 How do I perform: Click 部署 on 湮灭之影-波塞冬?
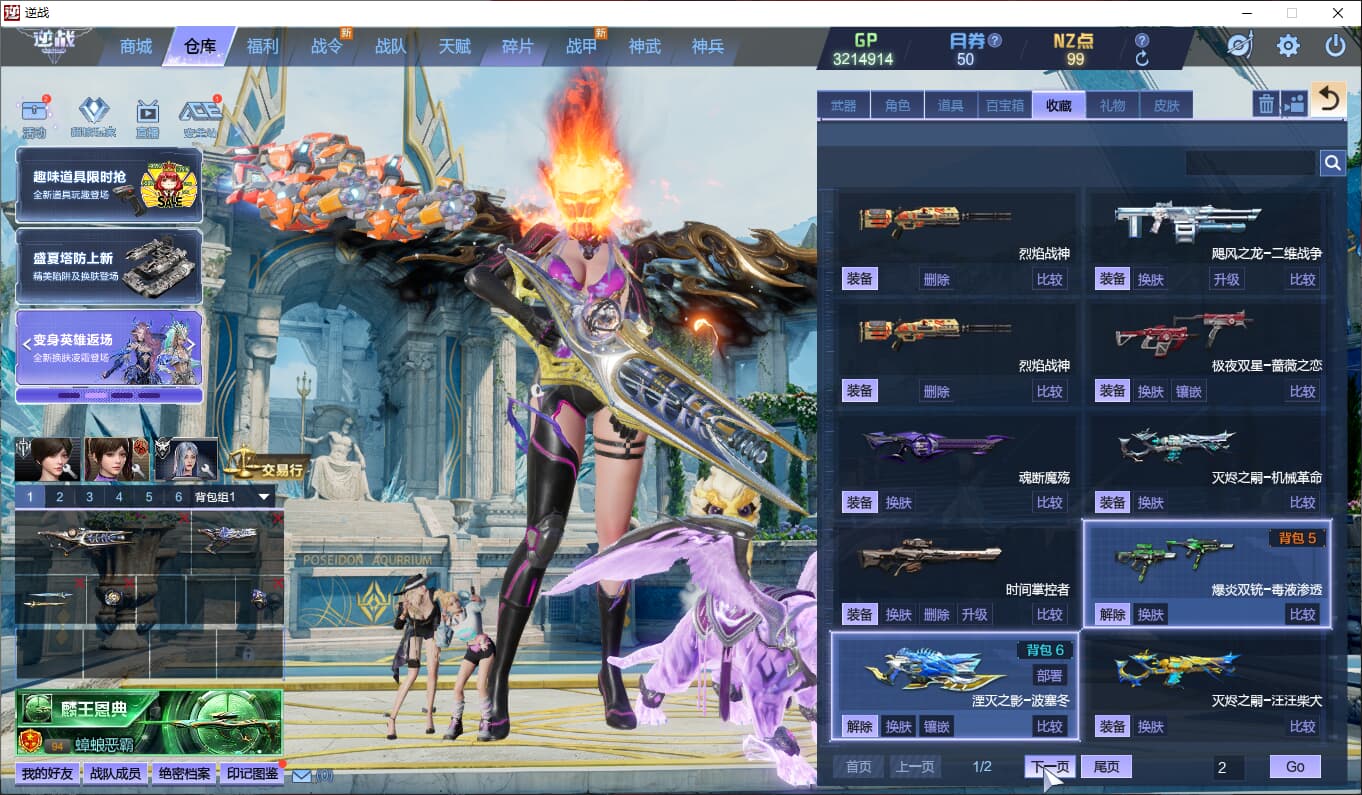pyautogui.click(x=1050, y=676)
